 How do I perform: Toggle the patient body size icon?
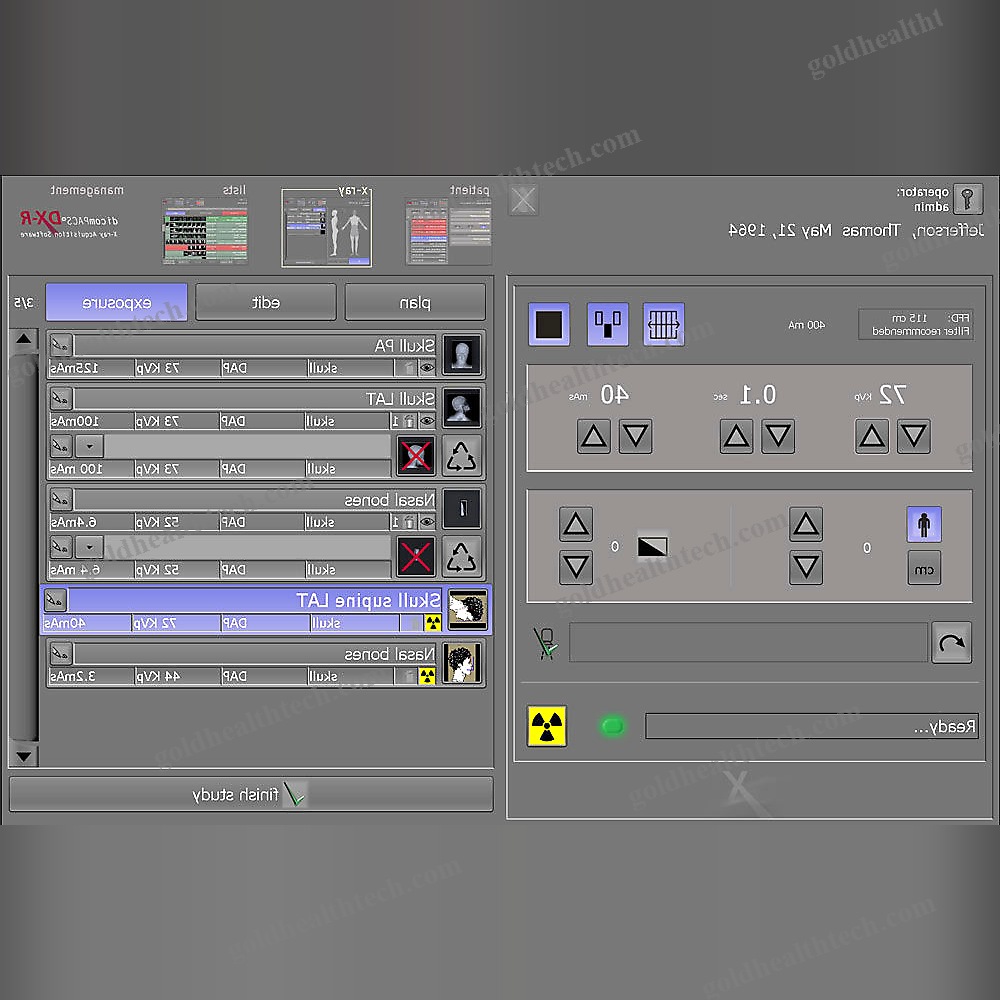pos(924,524)
